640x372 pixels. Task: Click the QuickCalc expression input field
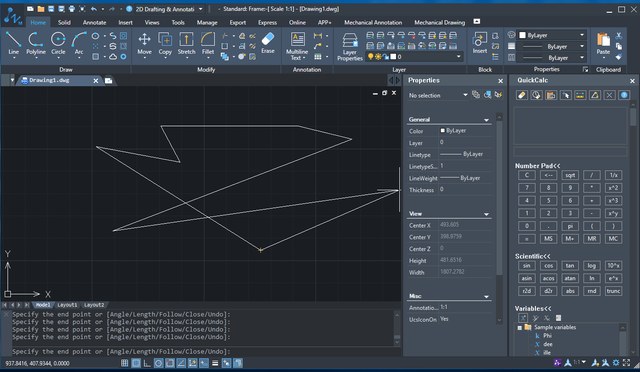[x=570, y=151]
